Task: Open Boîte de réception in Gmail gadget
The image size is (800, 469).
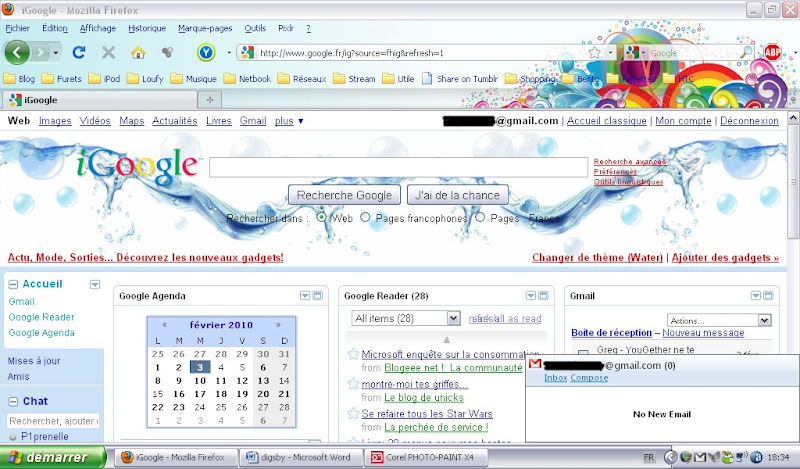Action: [611, 333]
